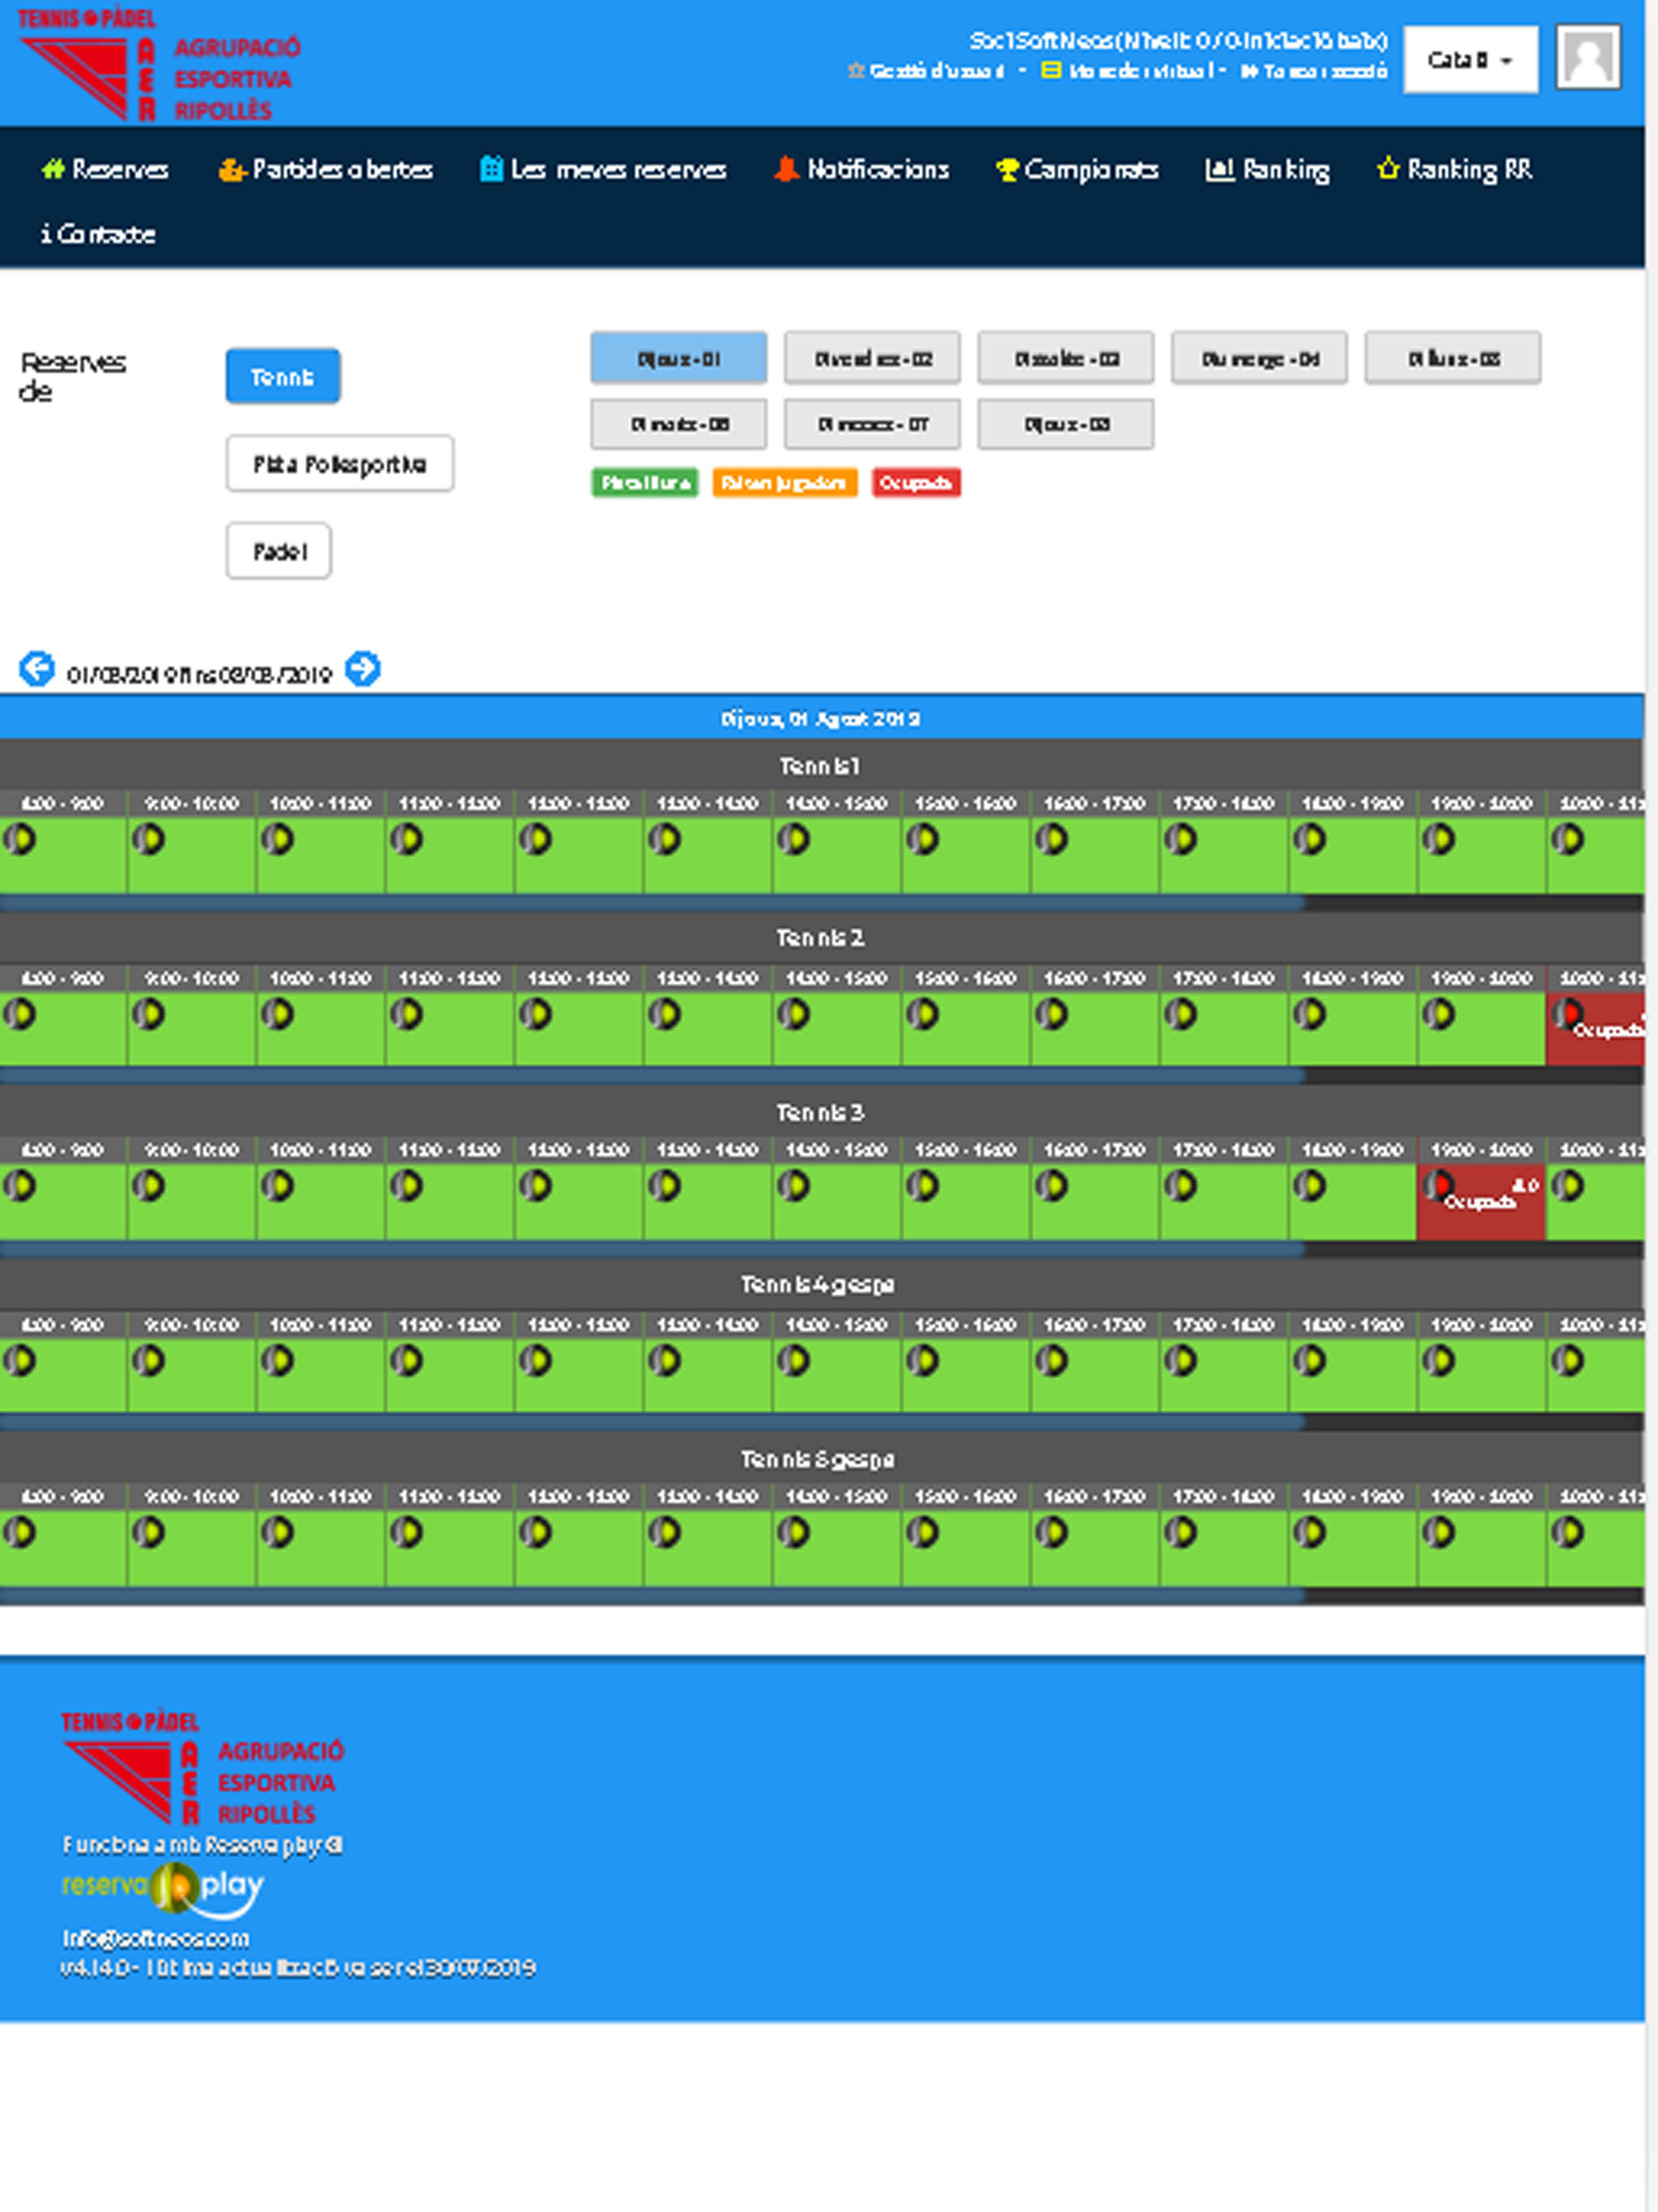Click the orange Falten jugadors legend badge
This screenshot has height=2212, width=1658.
click(x=785, y=483)
